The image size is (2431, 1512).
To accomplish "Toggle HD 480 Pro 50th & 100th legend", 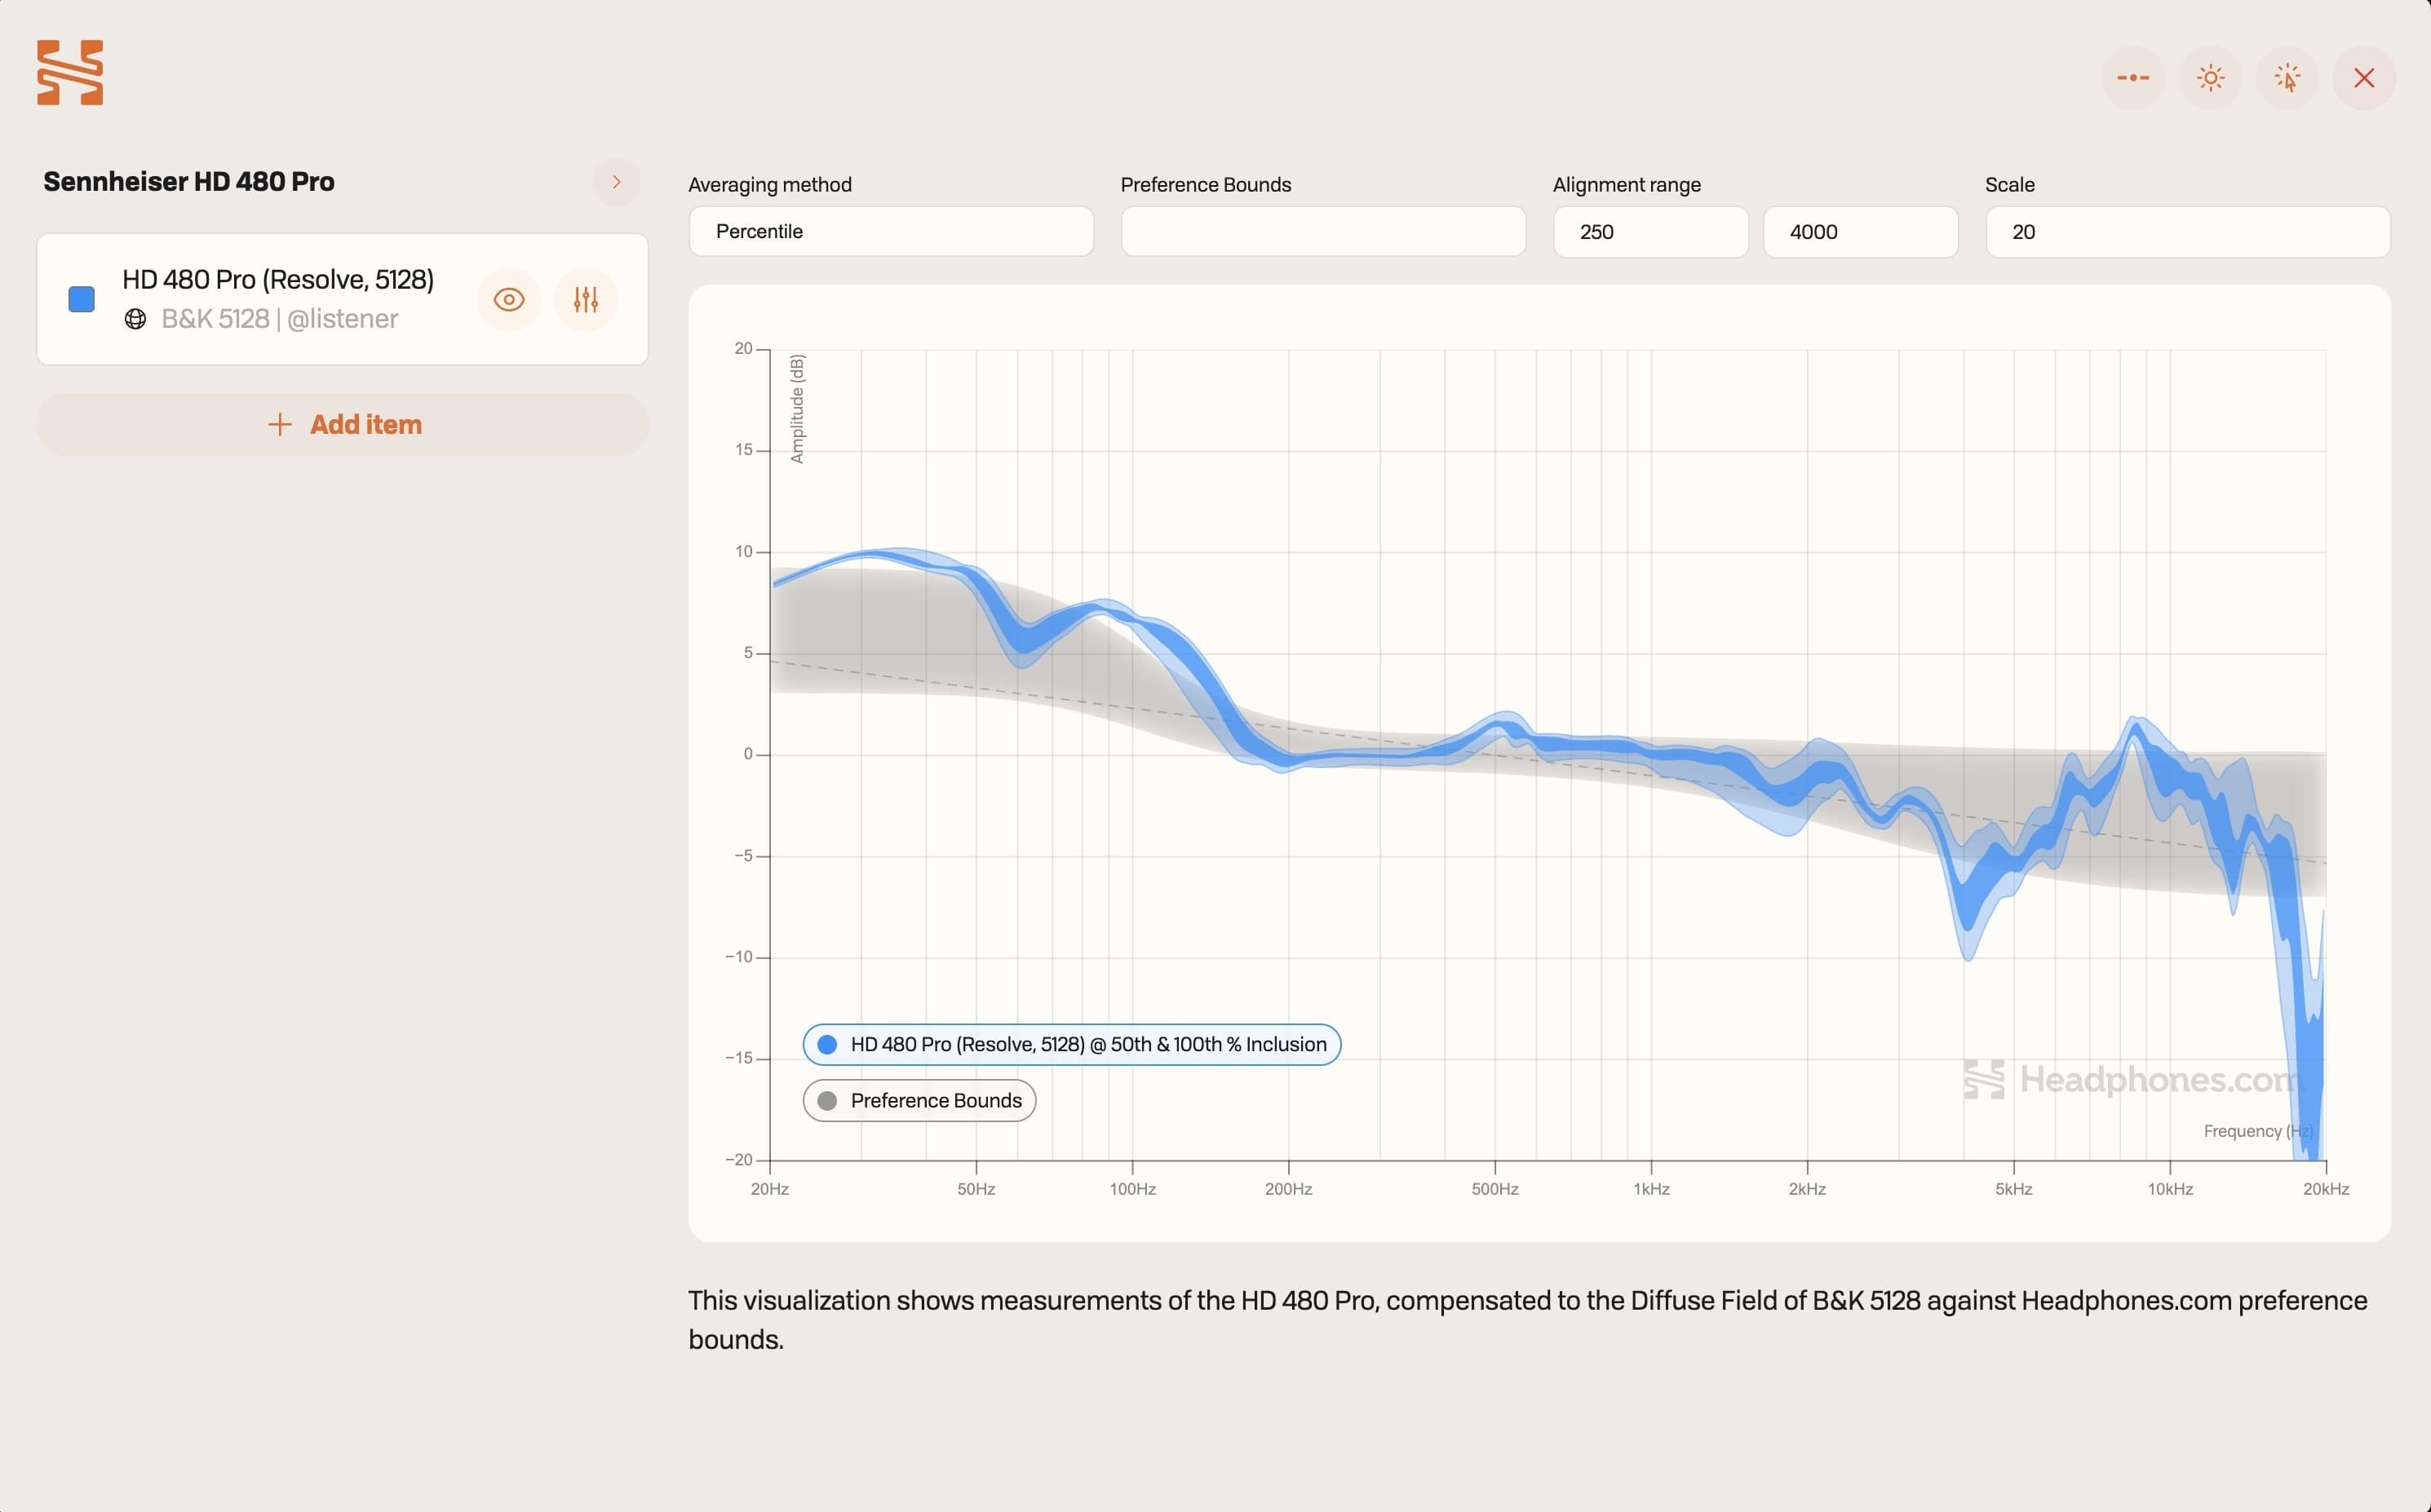I will pyautogui.click(x=1072, y=1045).
